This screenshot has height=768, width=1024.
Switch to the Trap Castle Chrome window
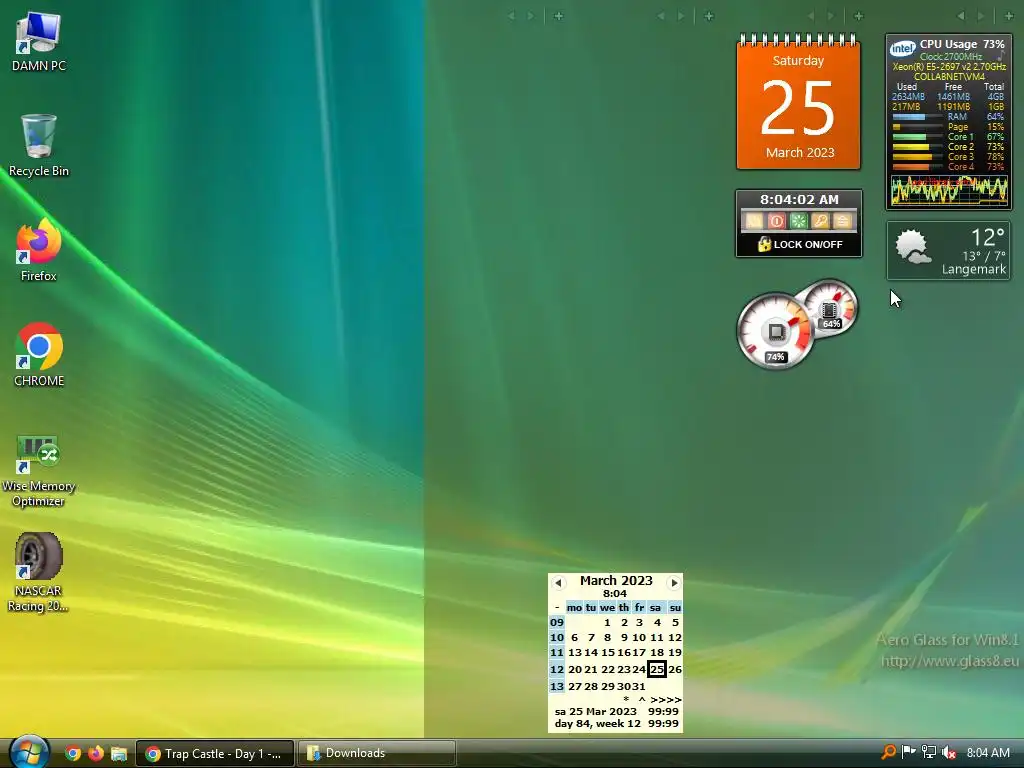point(214,753)
